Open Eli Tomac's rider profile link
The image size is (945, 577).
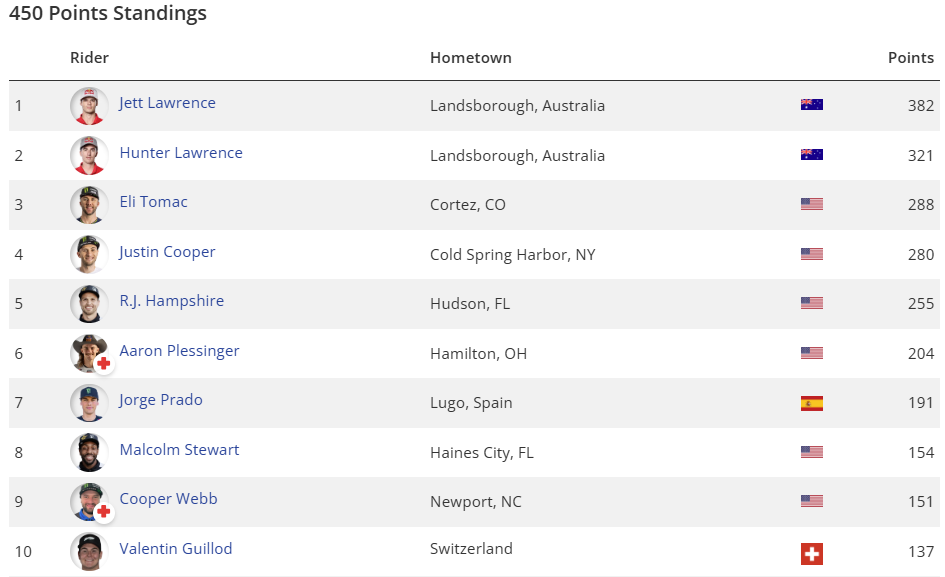coord(153,202)
